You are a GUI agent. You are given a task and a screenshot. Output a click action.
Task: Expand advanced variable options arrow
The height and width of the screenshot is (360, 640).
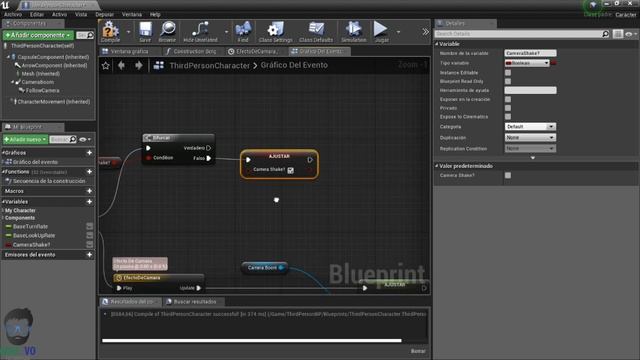tap(533, 158)
